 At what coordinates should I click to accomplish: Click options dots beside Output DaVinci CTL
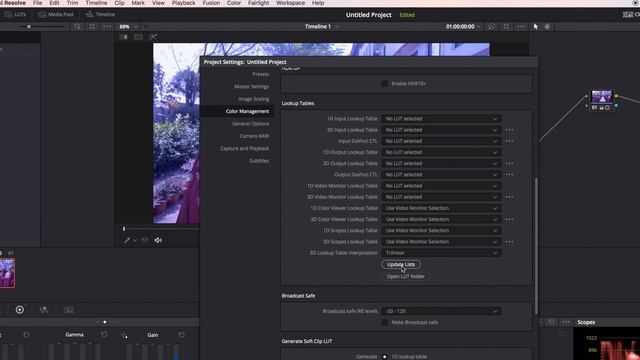509,175
